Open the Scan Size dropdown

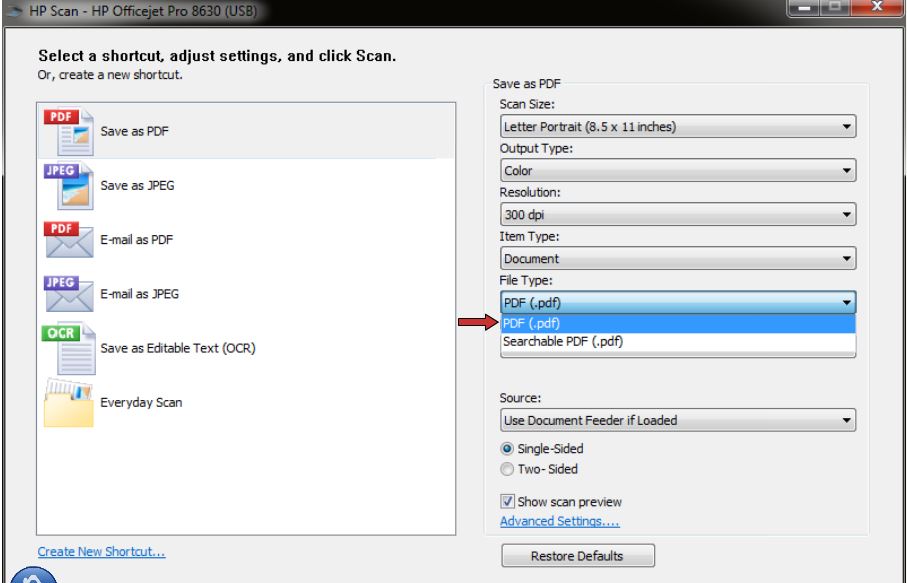(678, 127)
